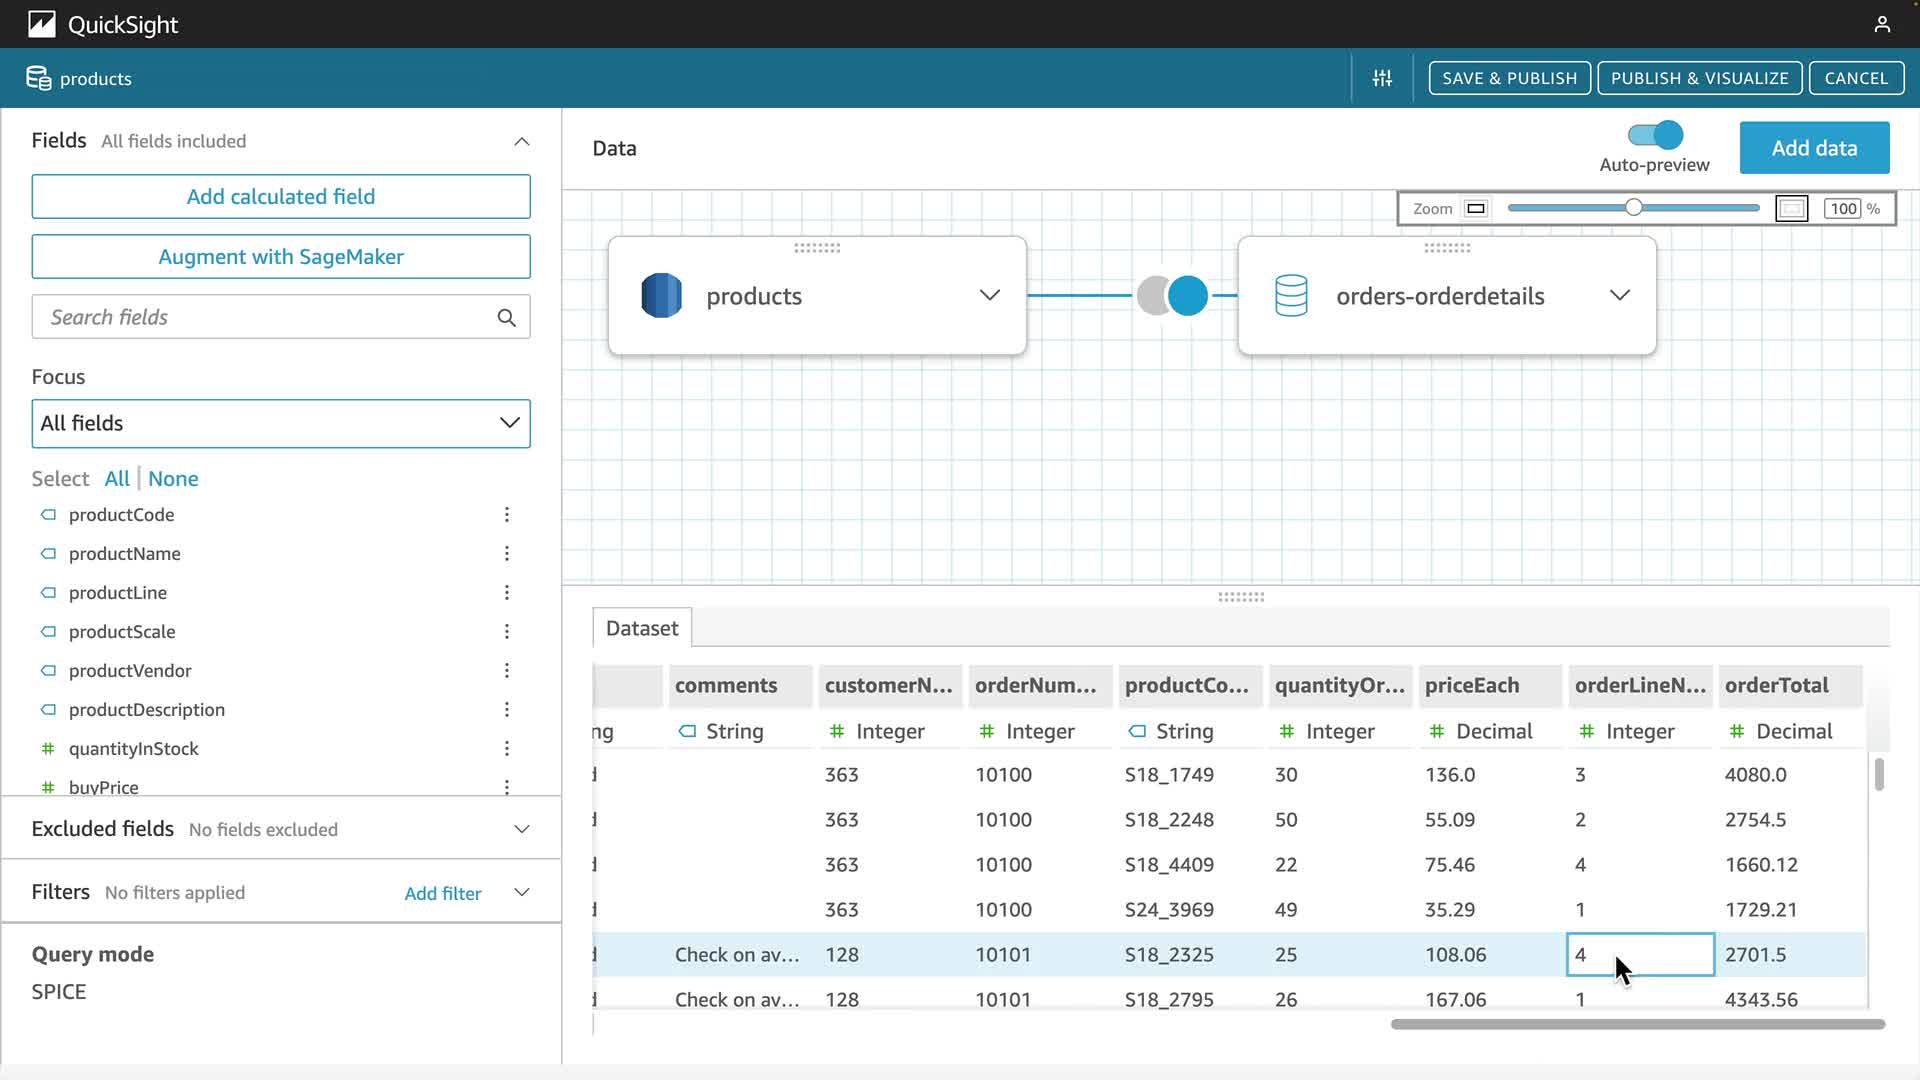Click the zoom slider handle

pyautogui.click(x=1633, y=208)
